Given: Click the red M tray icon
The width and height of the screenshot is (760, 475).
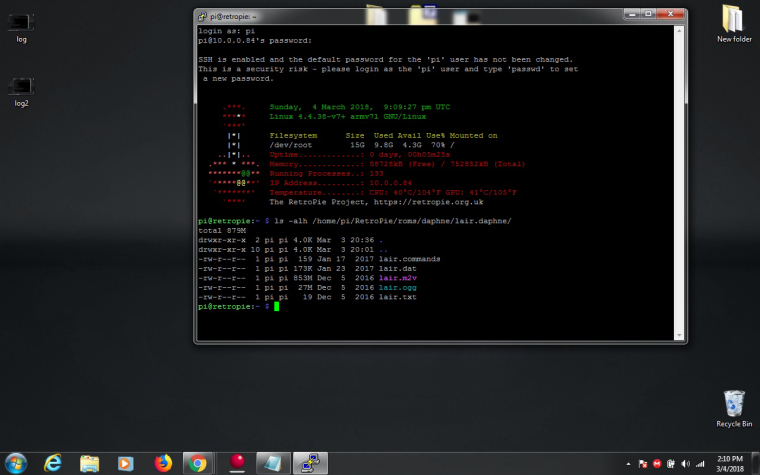Looking at the screenshot, I should (x=657, y=464).
